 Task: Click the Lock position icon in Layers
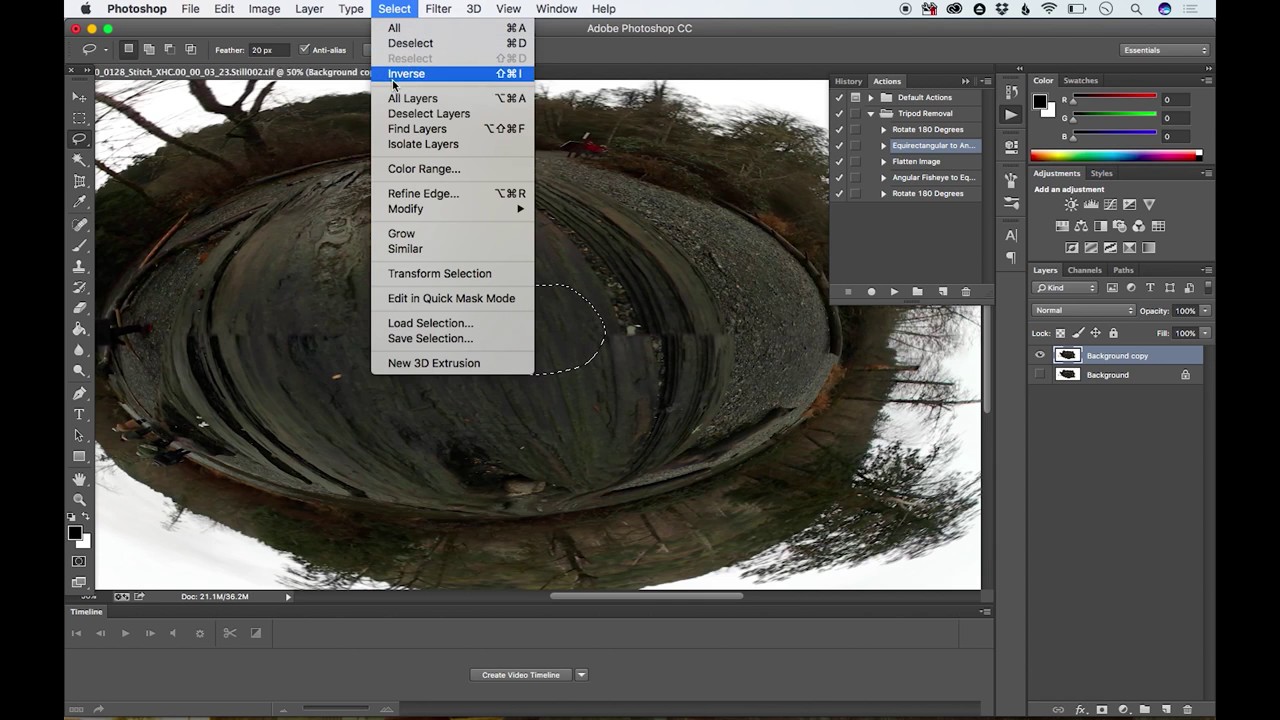pos(1095,333)
